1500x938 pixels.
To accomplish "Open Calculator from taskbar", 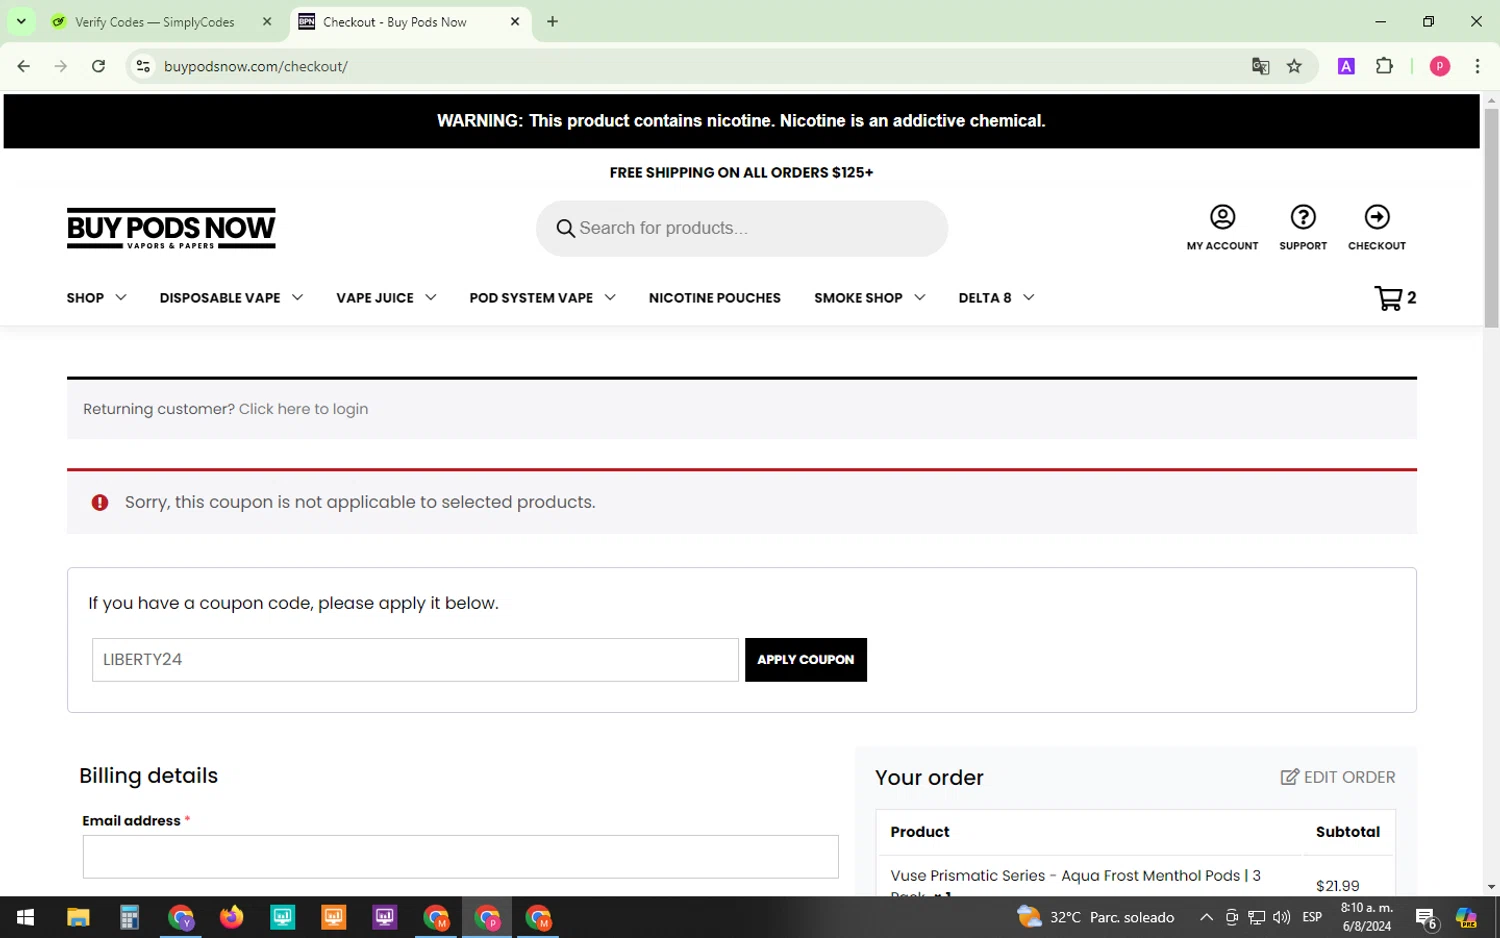I will tap(129, 917).
